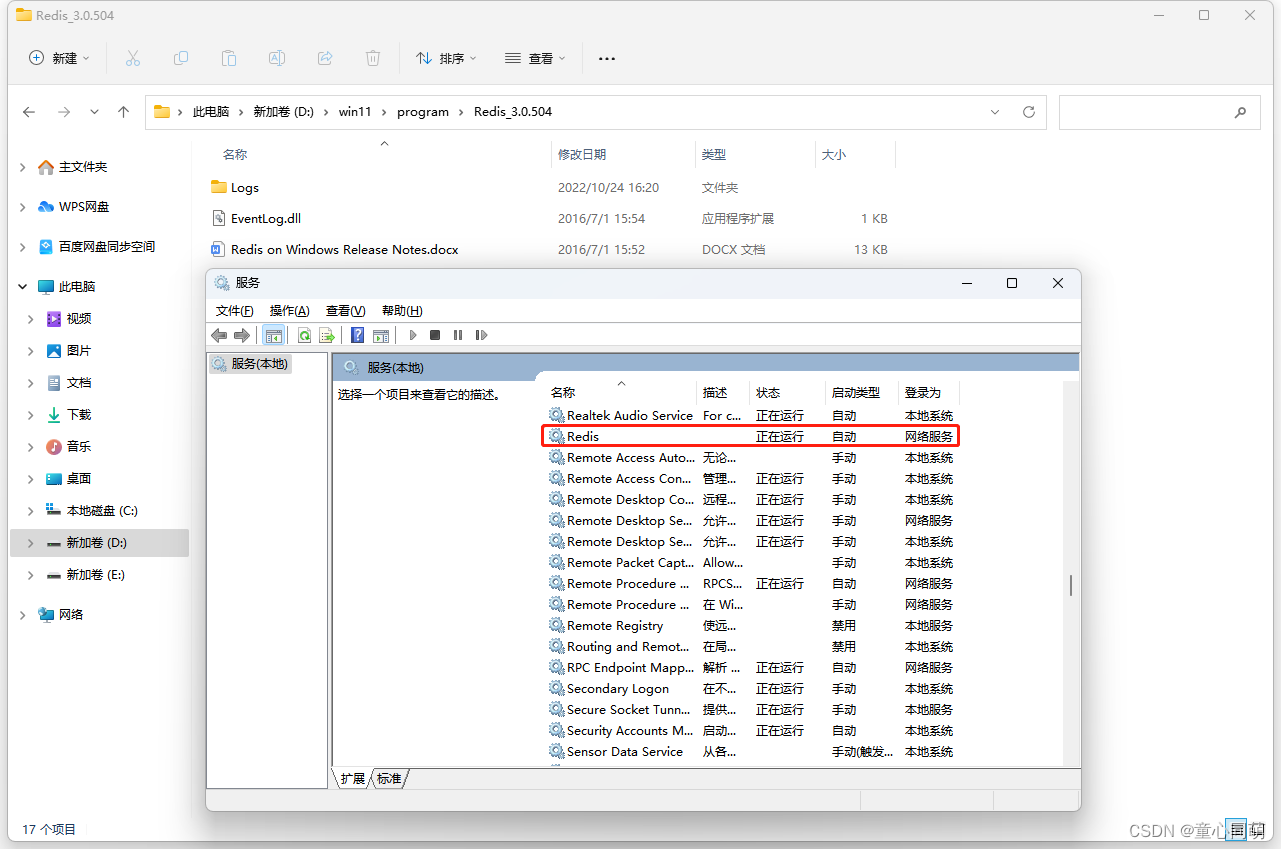
Task: Open the 排序 sort dropdown
Action: click(x=446, y=58)
